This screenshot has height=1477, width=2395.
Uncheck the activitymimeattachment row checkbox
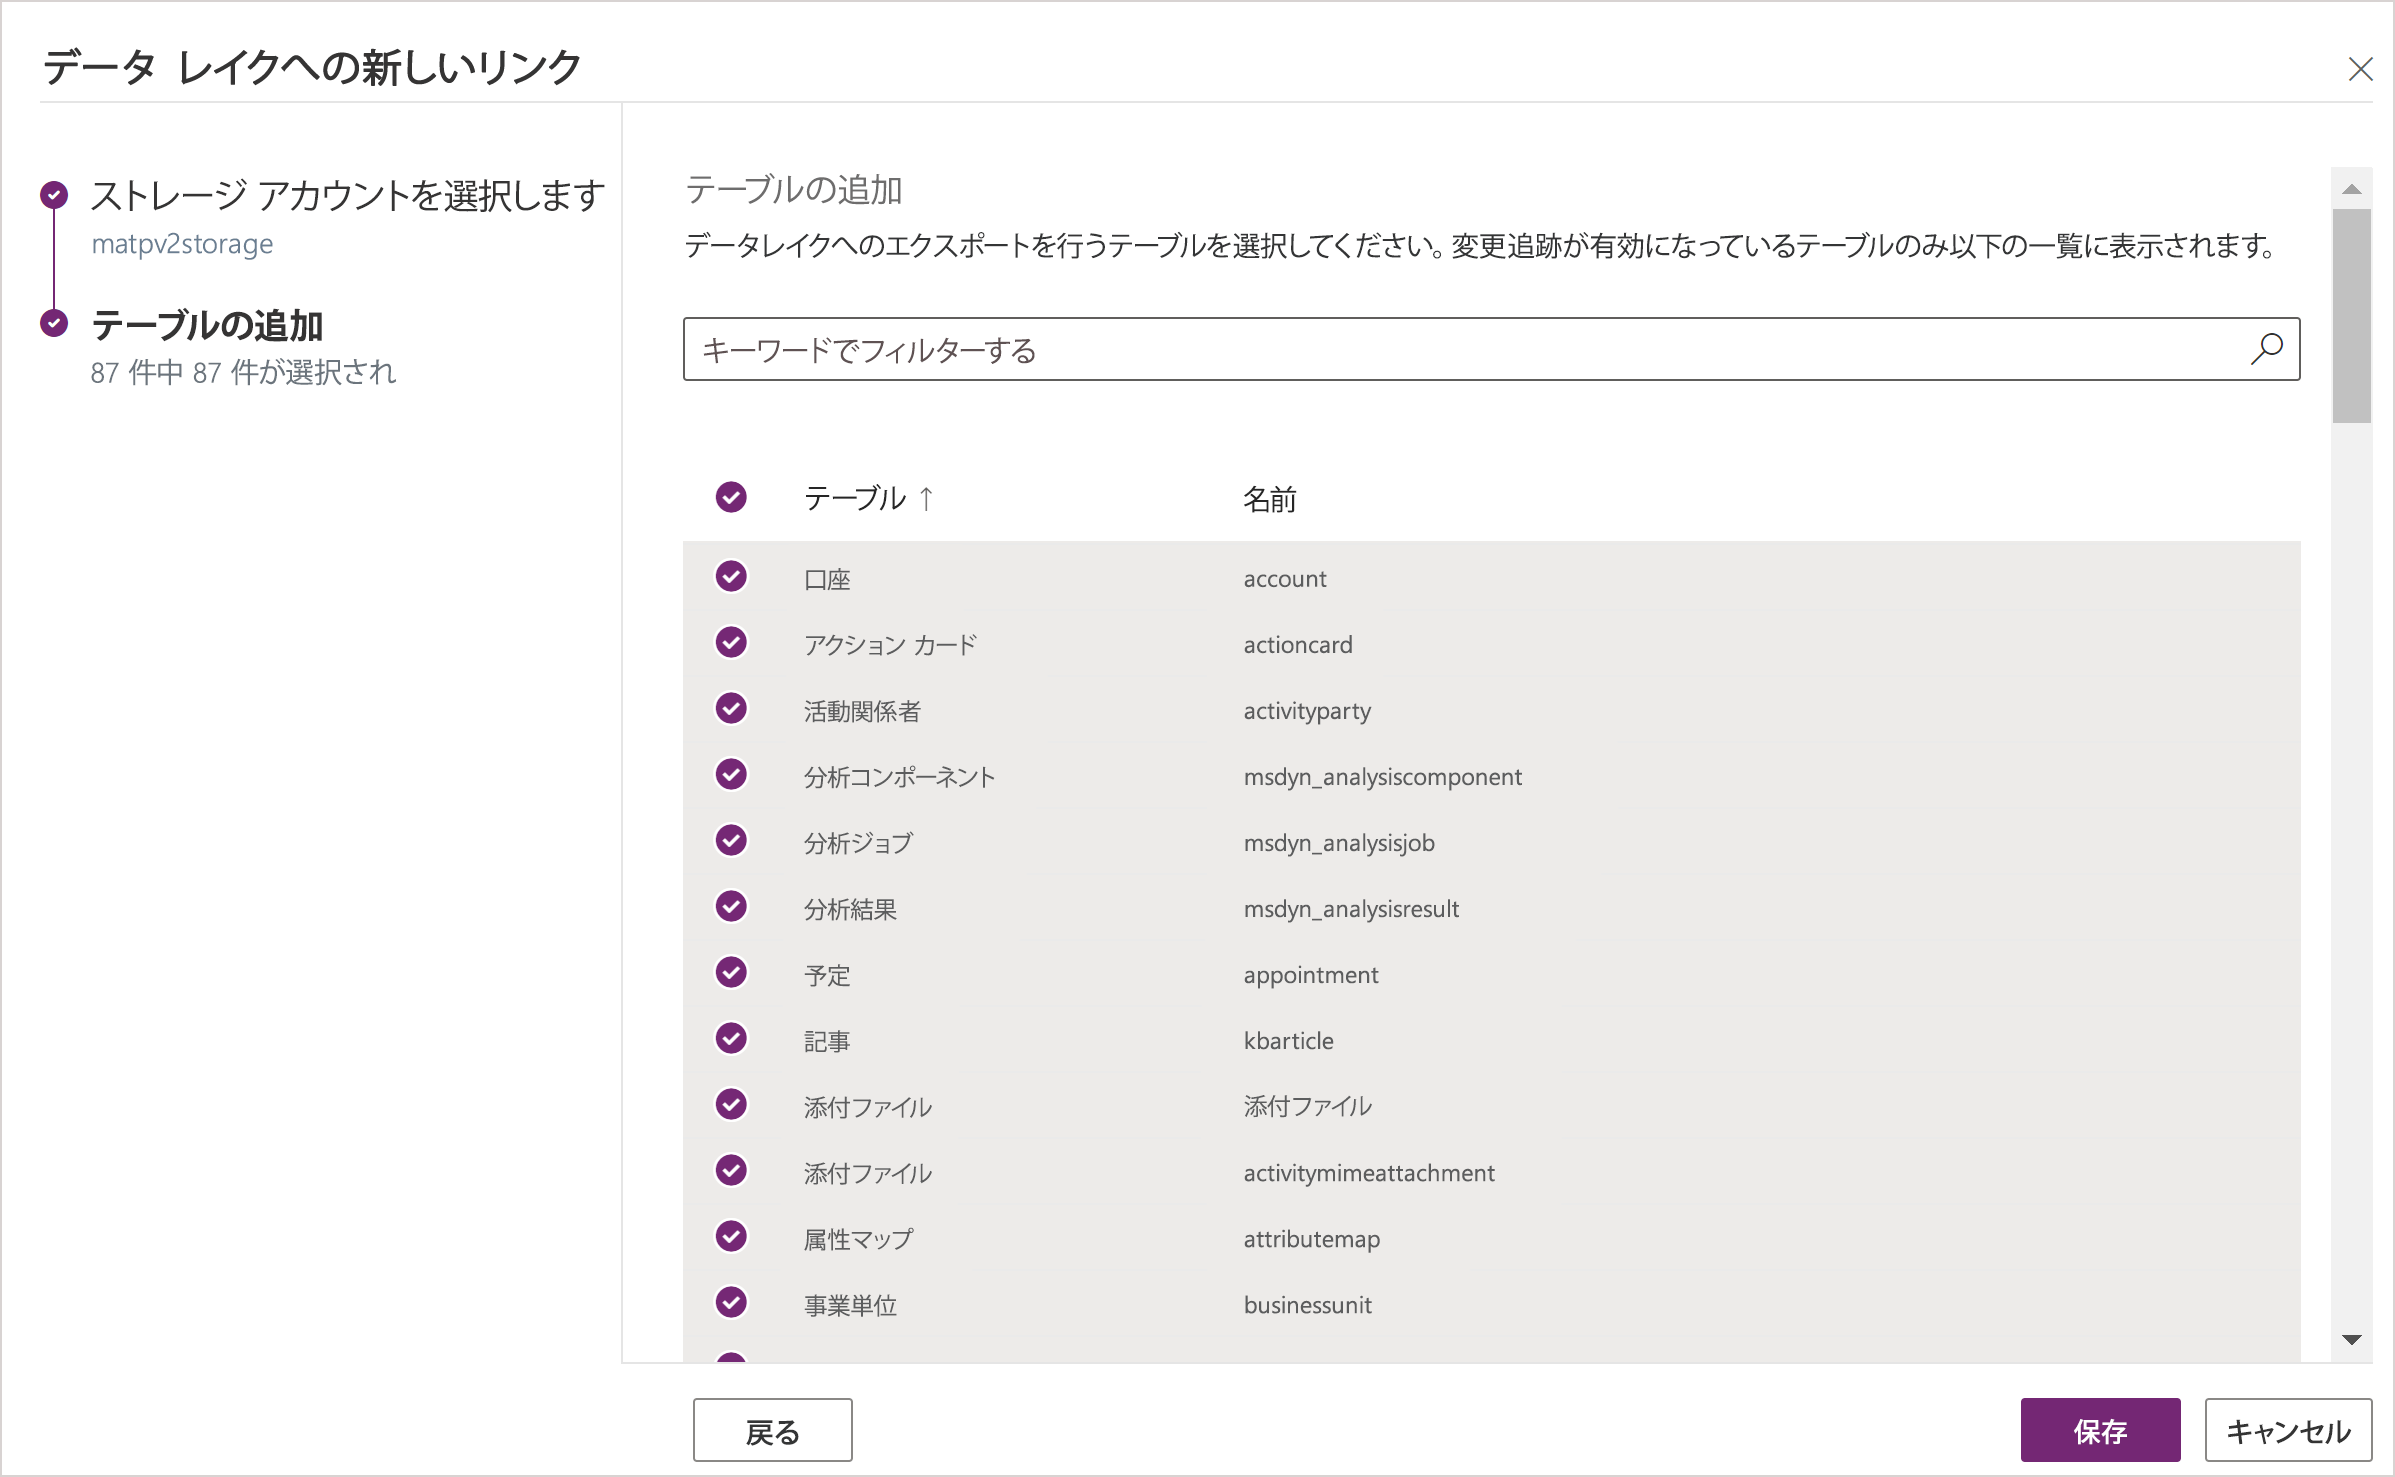click(x=731, y=1171)
